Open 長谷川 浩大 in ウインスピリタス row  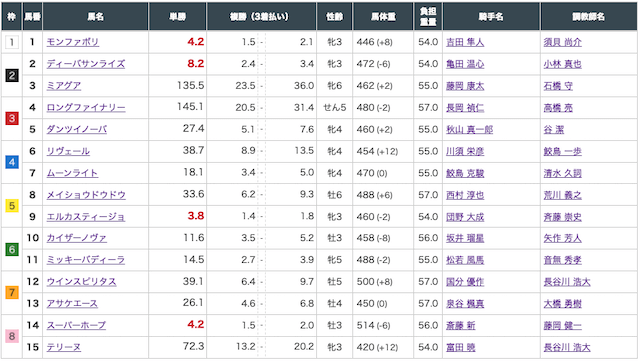(567, 282)
